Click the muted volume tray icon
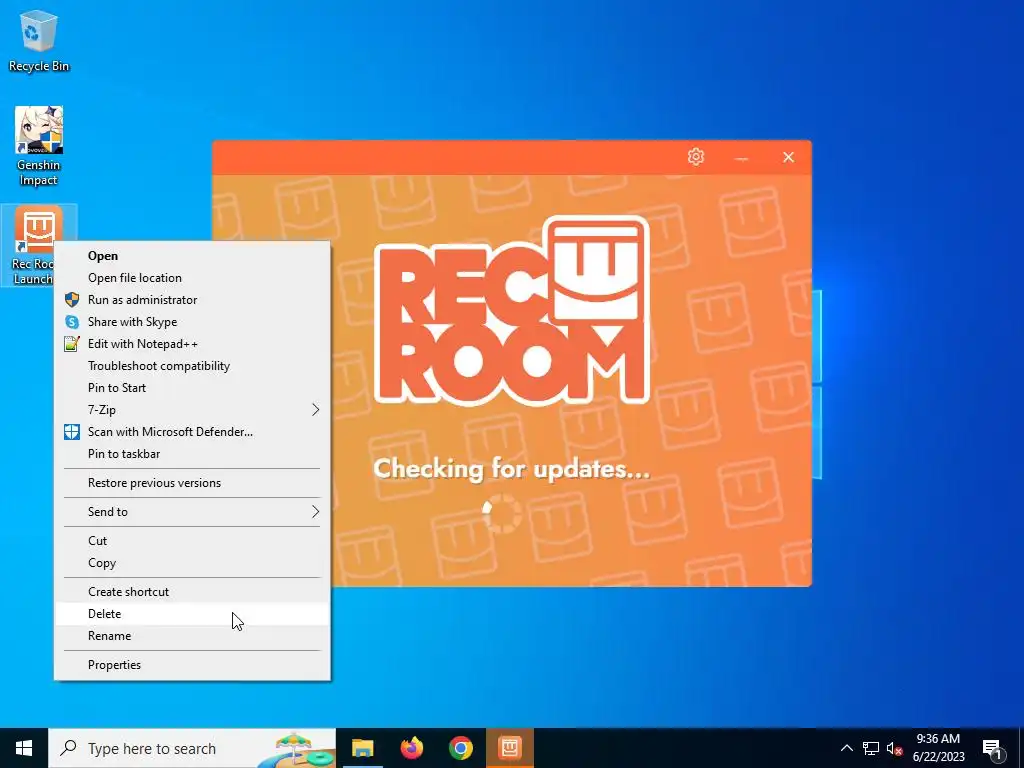Image resolution: width=1024 pixels, height=768 pixels. coord(894,748)
